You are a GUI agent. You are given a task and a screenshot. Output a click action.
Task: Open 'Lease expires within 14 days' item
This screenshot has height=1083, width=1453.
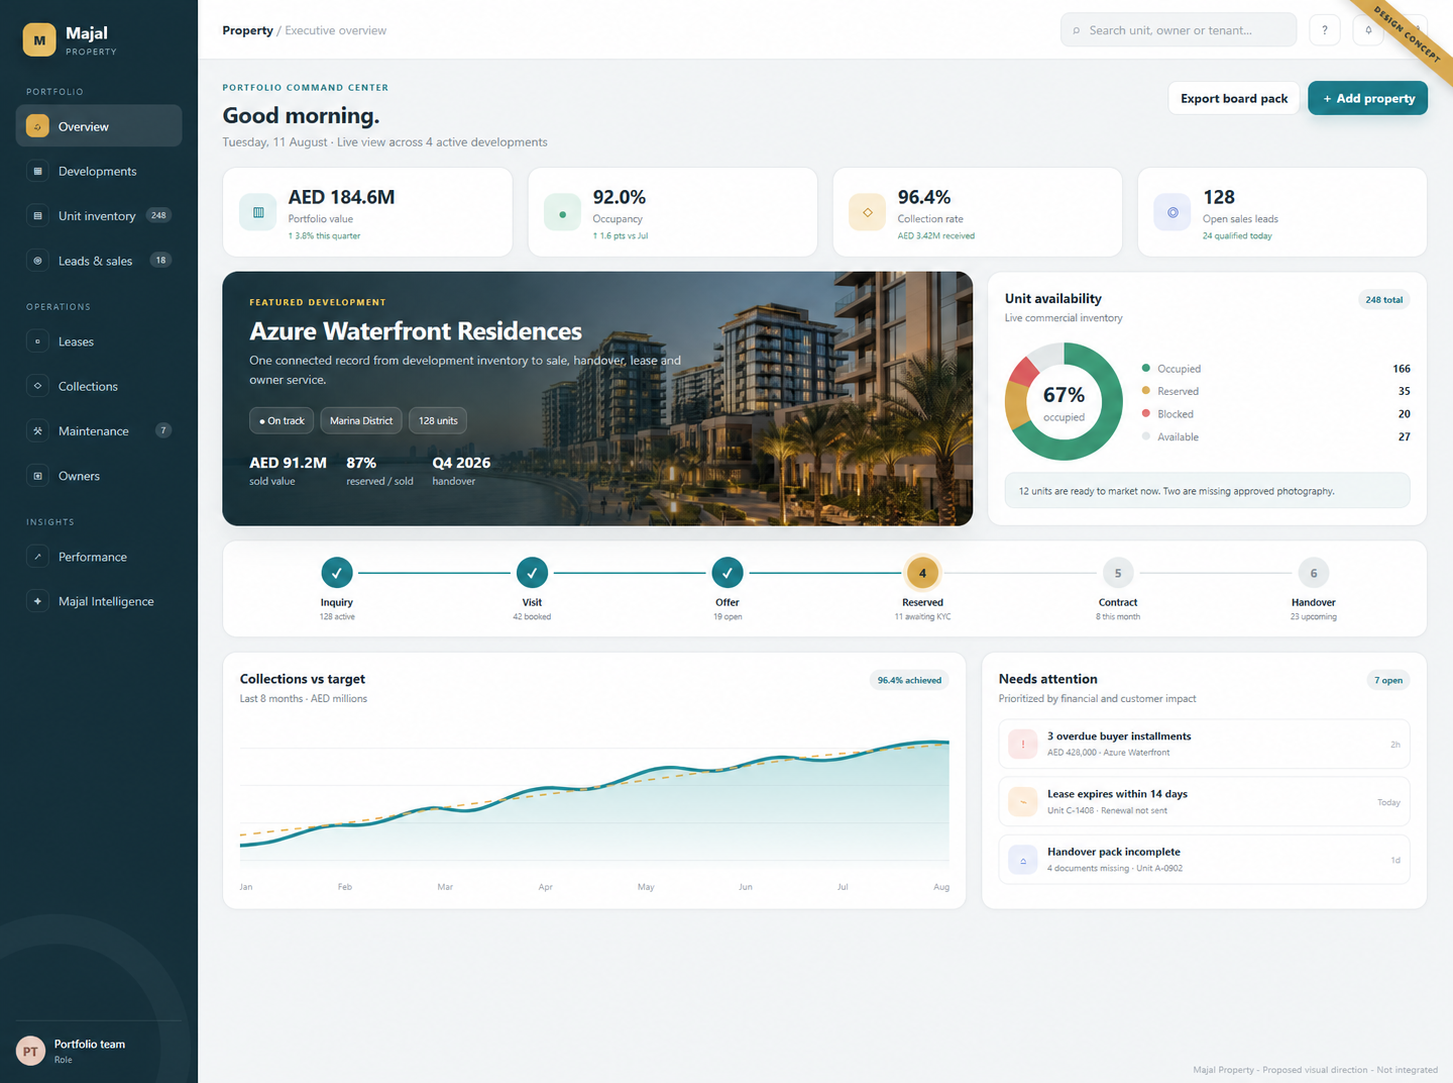click(x=1204, y=802)
